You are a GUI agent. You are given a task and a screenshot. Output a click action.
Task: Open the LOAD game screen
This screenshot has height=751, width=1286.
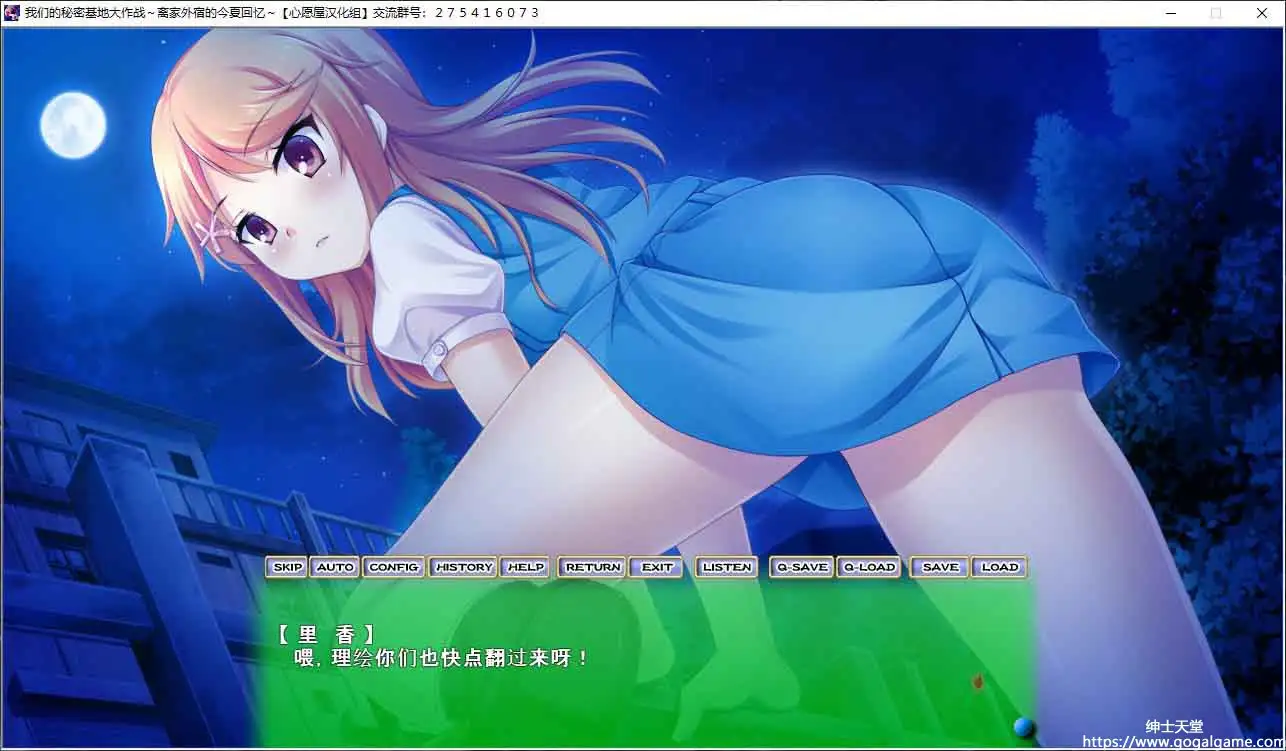[999, 567]
